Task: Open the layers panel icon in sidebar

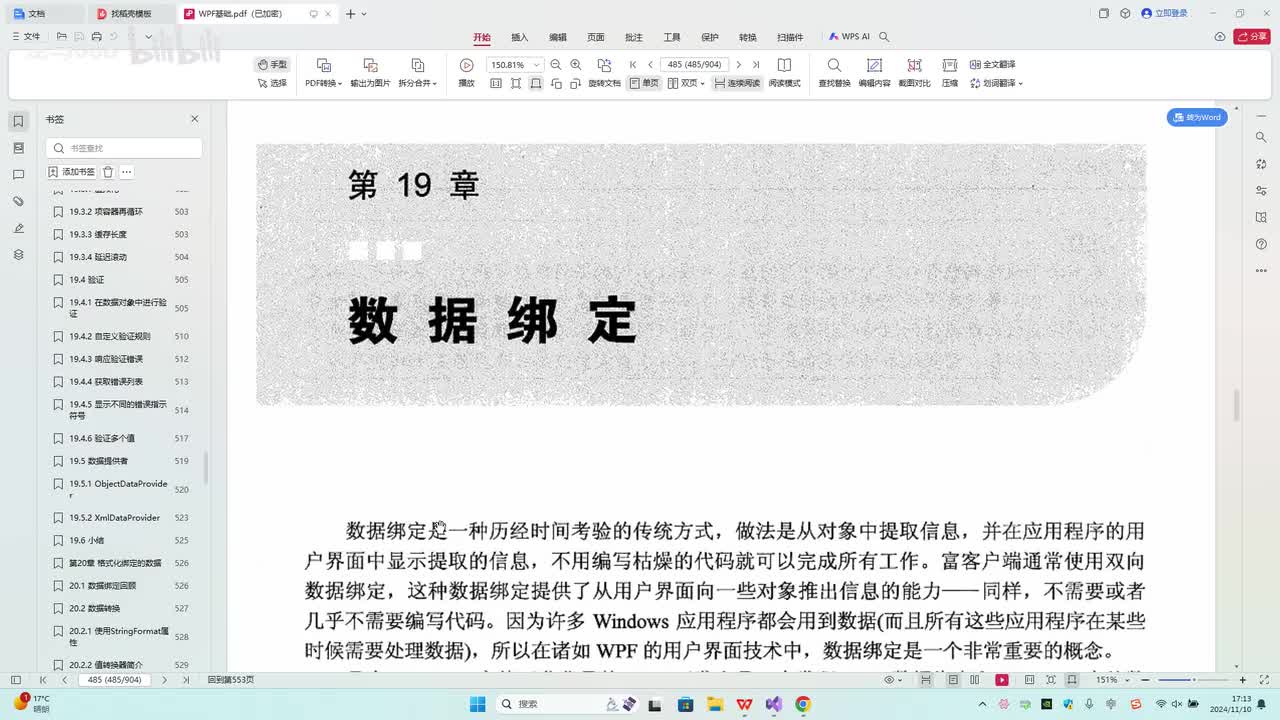Action: tap(18, 255)
